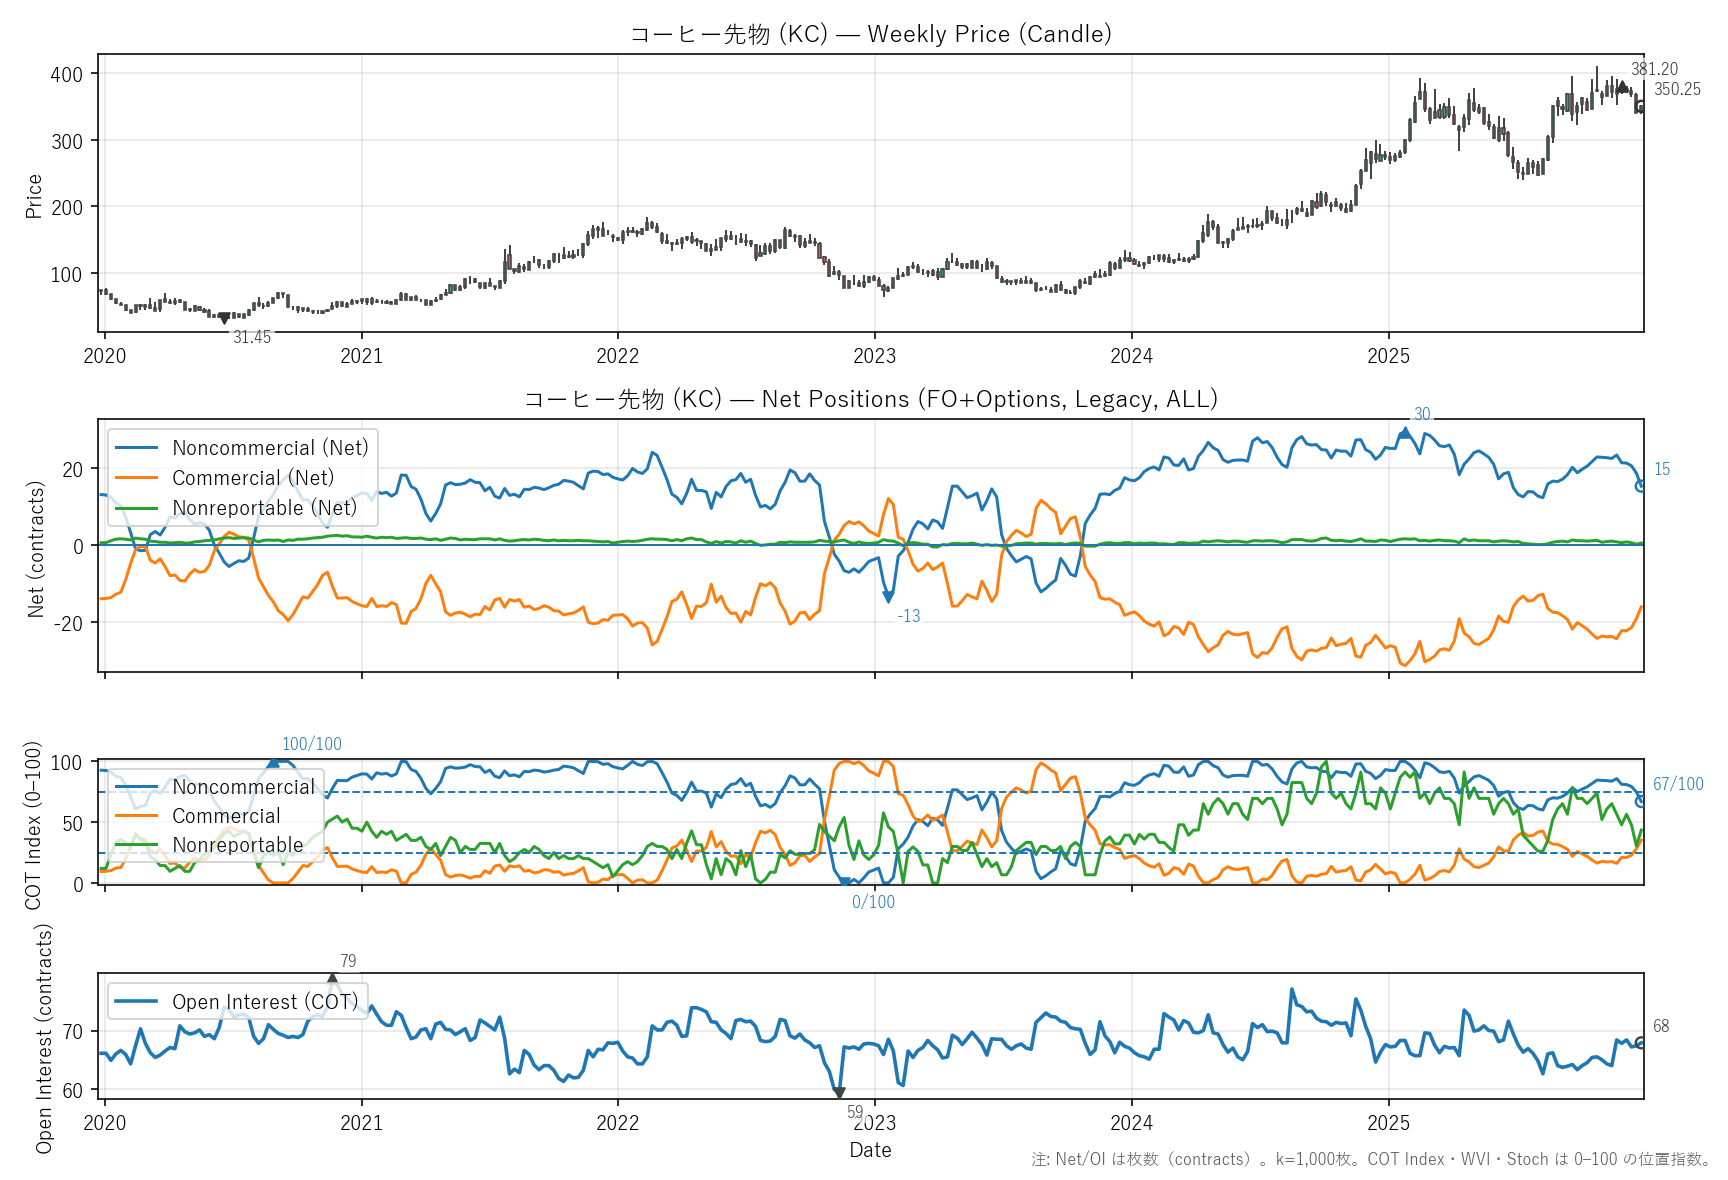Click the latest Open Interest circle marker near 68

tap(1641, 1042)
